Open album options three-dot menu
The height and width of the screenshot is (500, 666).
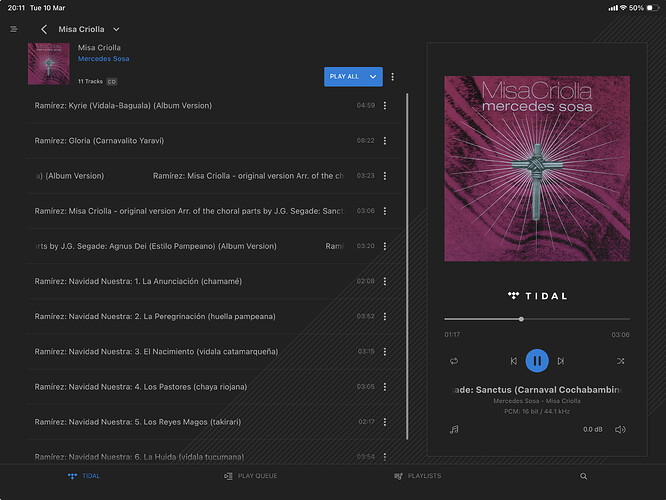[393, 76]
